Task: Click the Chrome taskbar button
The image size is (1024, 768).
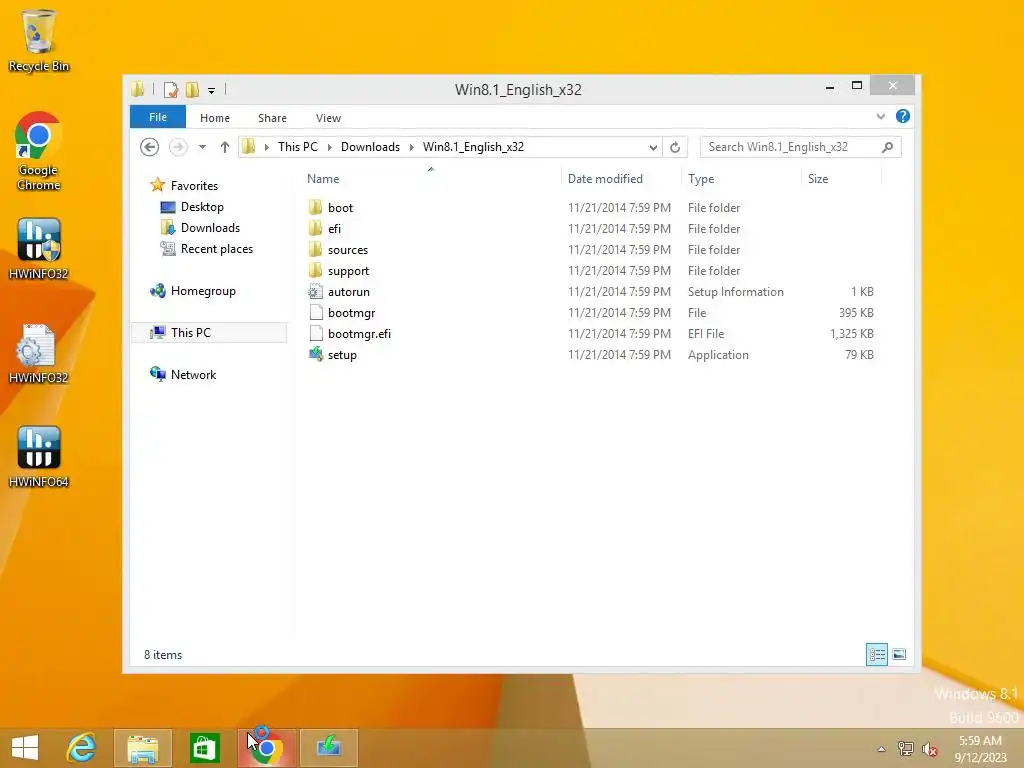Action: [x=266, y=748]
